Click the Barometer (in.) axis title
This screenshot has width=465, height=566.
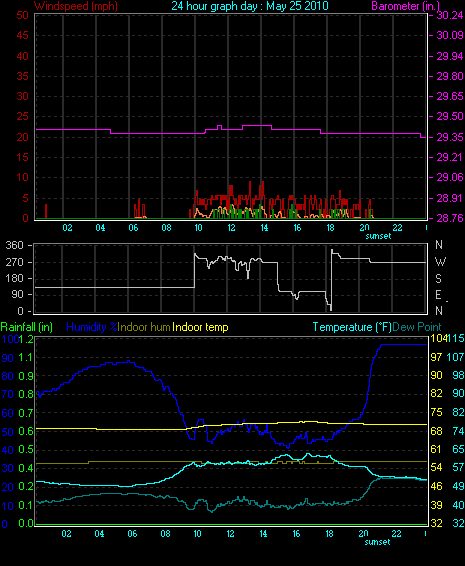point(405,6)
